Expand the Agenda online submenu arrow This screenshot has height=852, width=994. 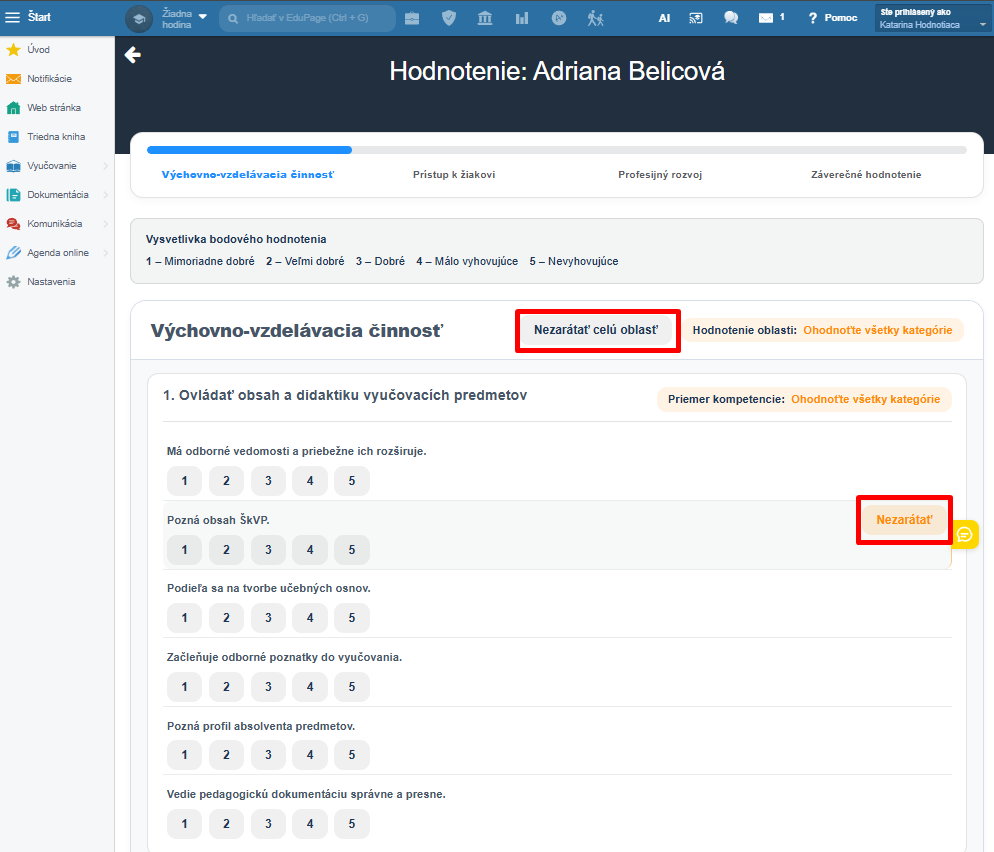106,253
